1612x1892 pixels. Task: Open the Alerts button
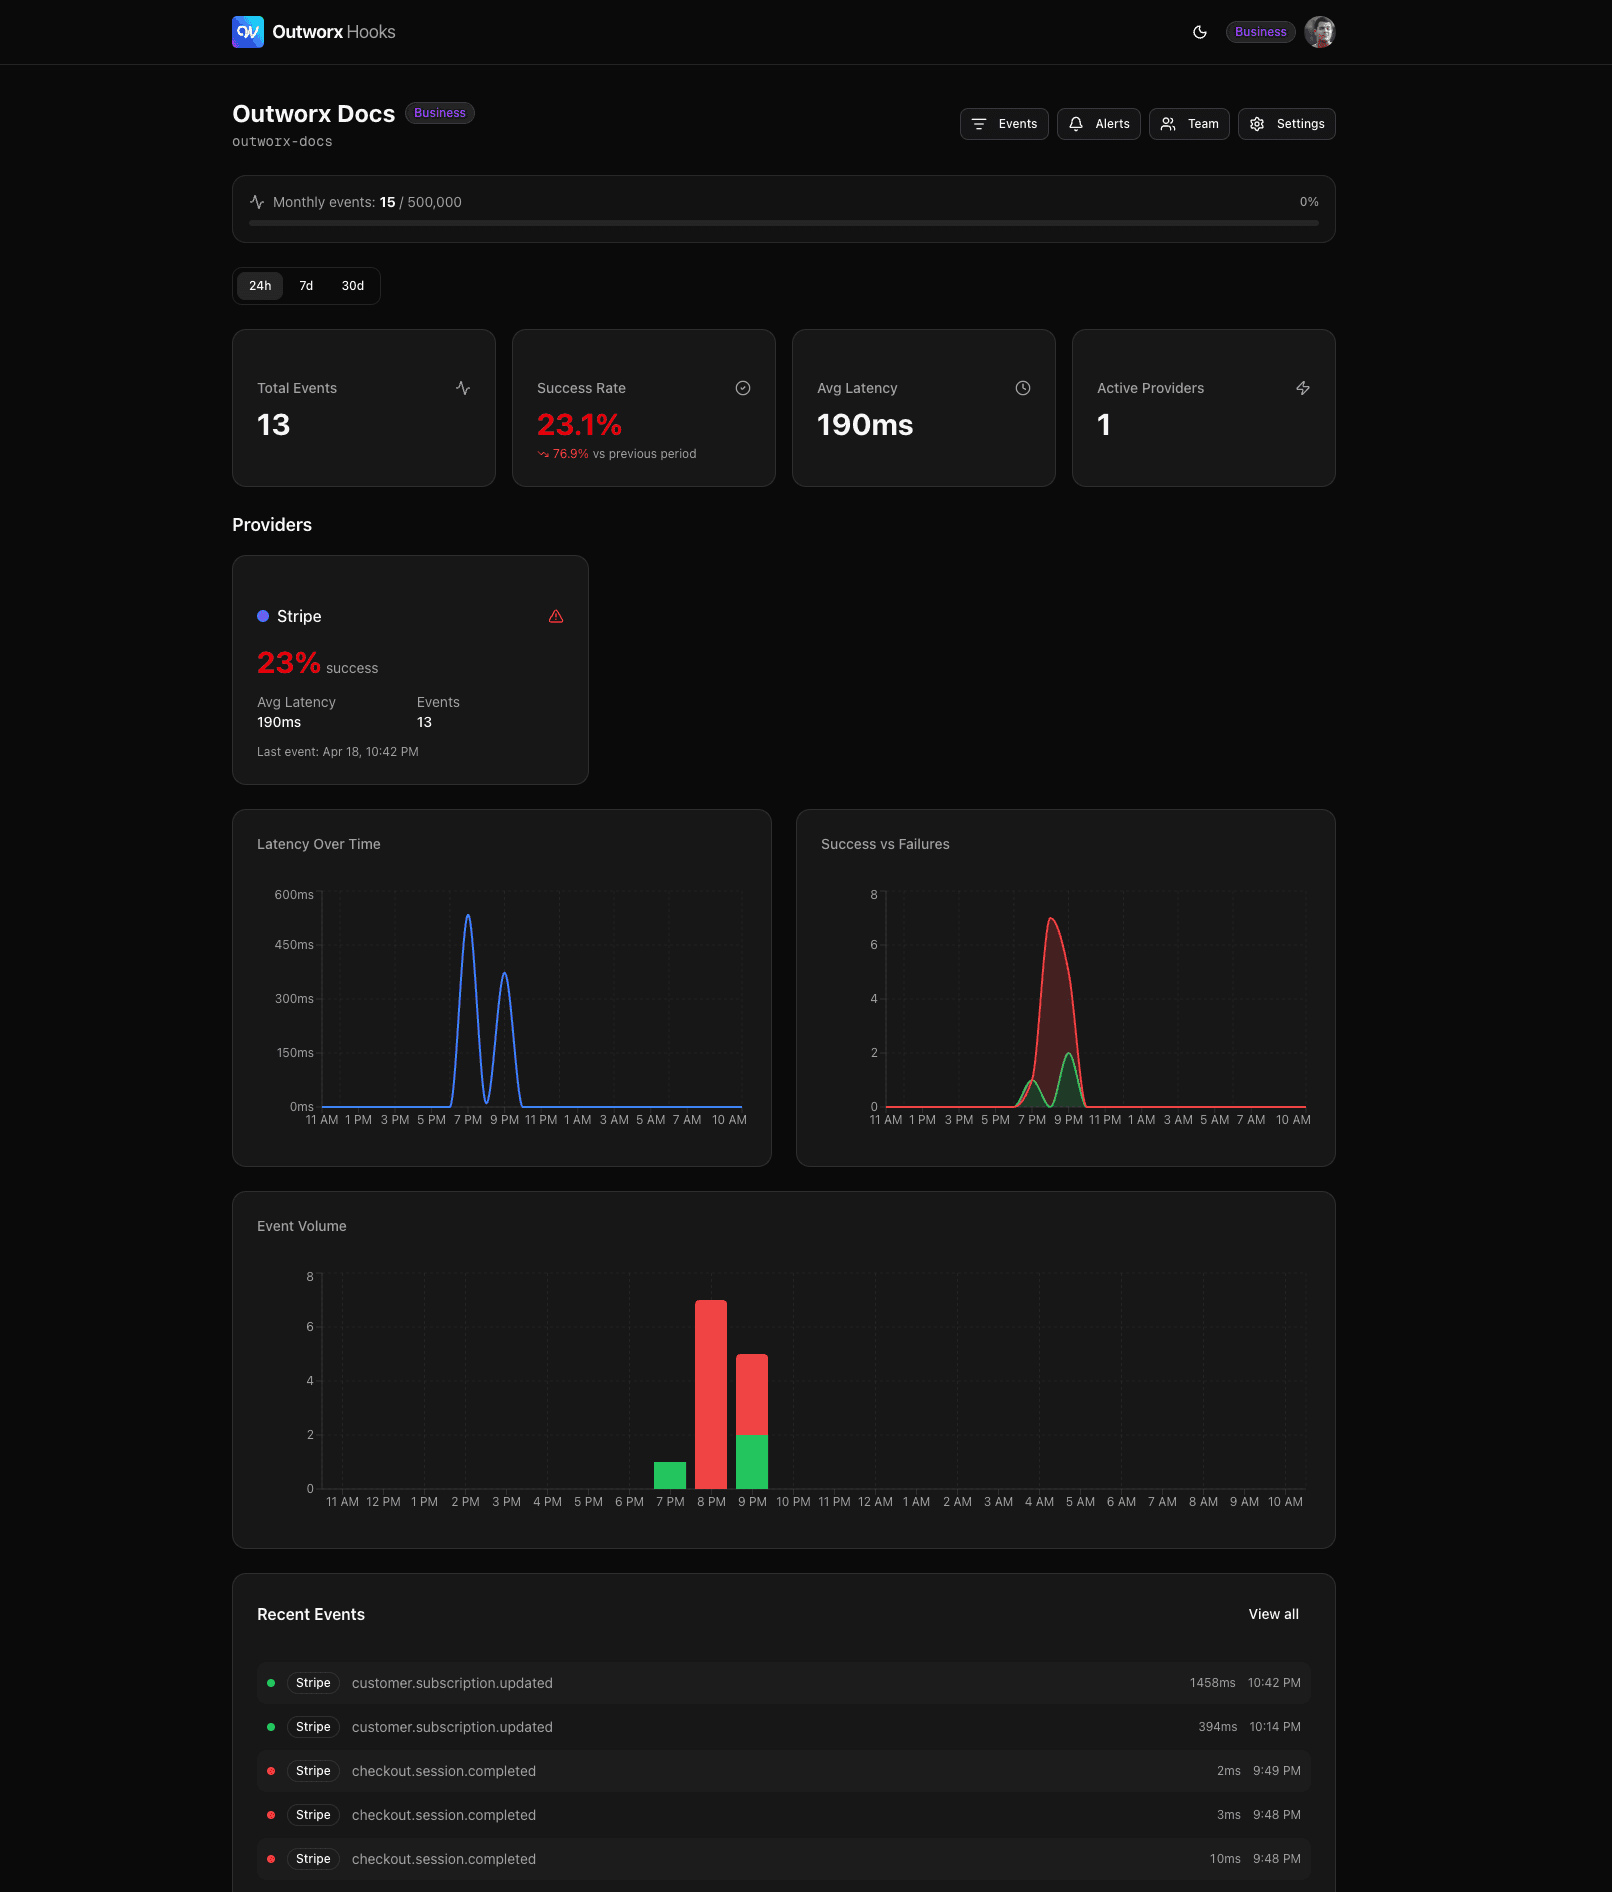click(1098, 124)
